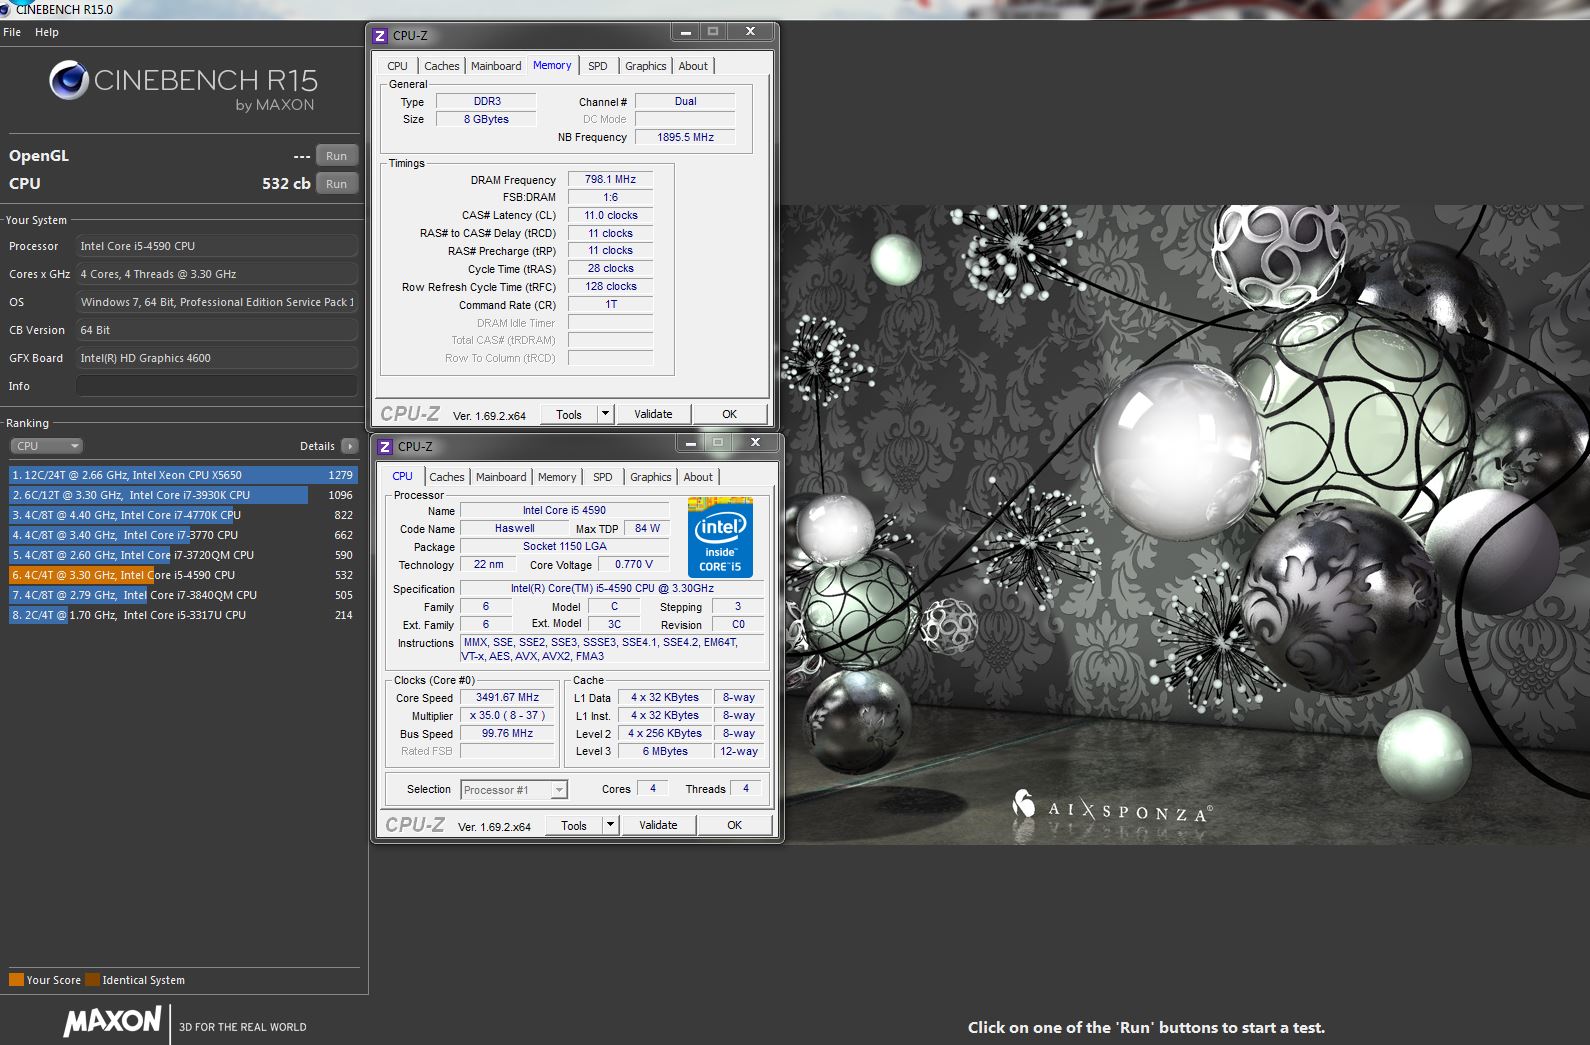Select ranking row Intel Core i7-3840QM CPU
The image size is (1590, 1045).
pos(183,595)
